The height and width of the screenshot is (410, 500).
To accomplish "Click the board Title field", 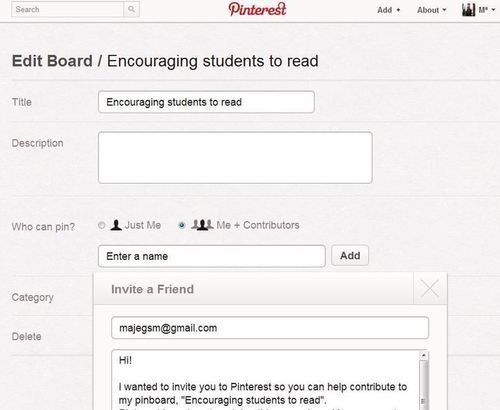I will pos(206,102).
